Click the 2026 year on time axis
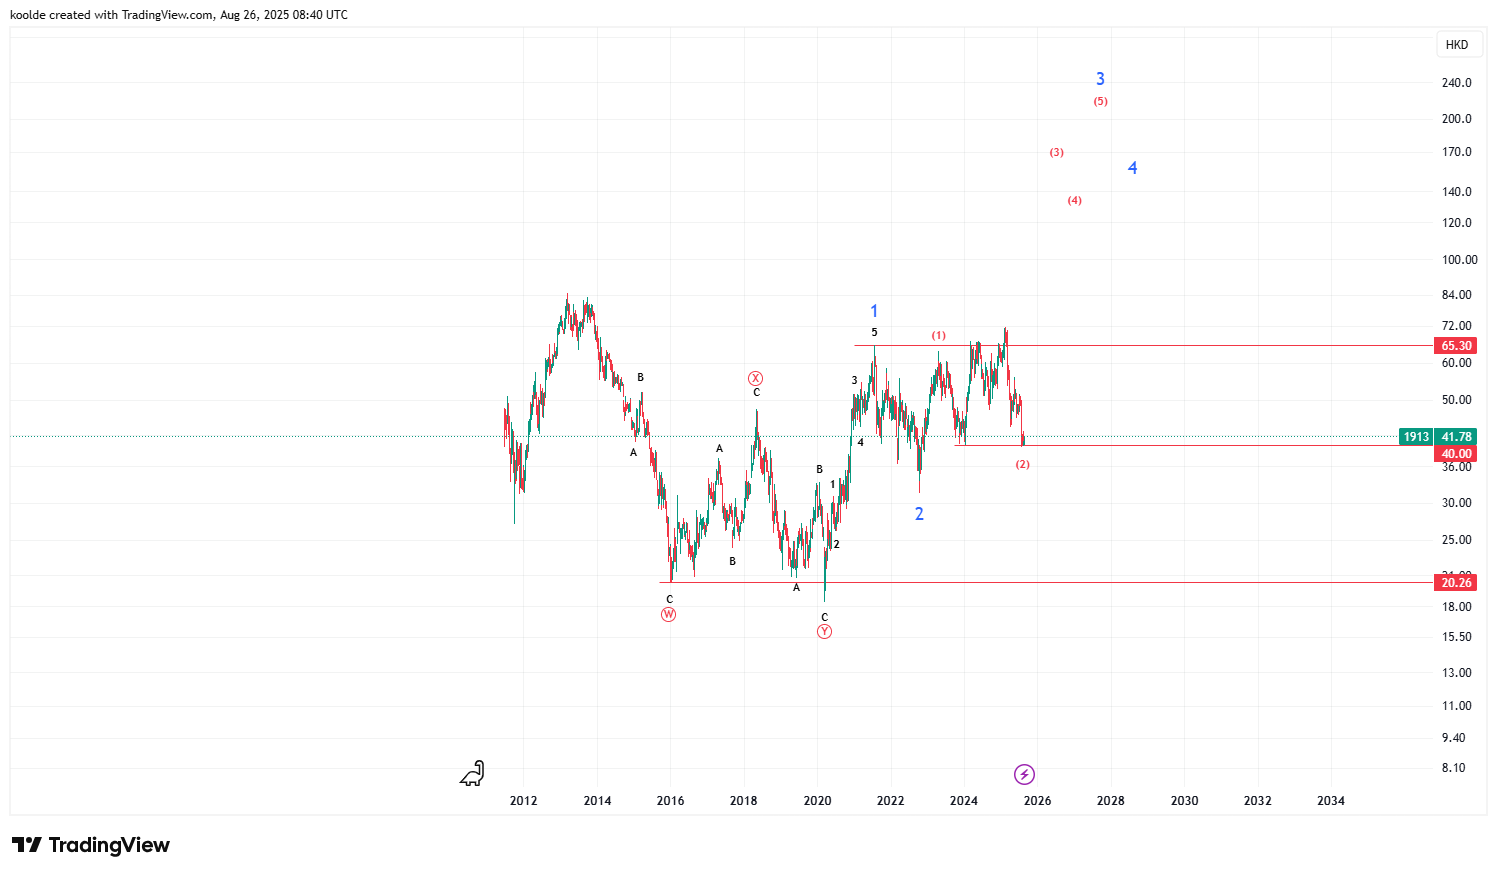Image resolution: width=1497 pixels, height=875 pixels. (x=1037, y=800)
